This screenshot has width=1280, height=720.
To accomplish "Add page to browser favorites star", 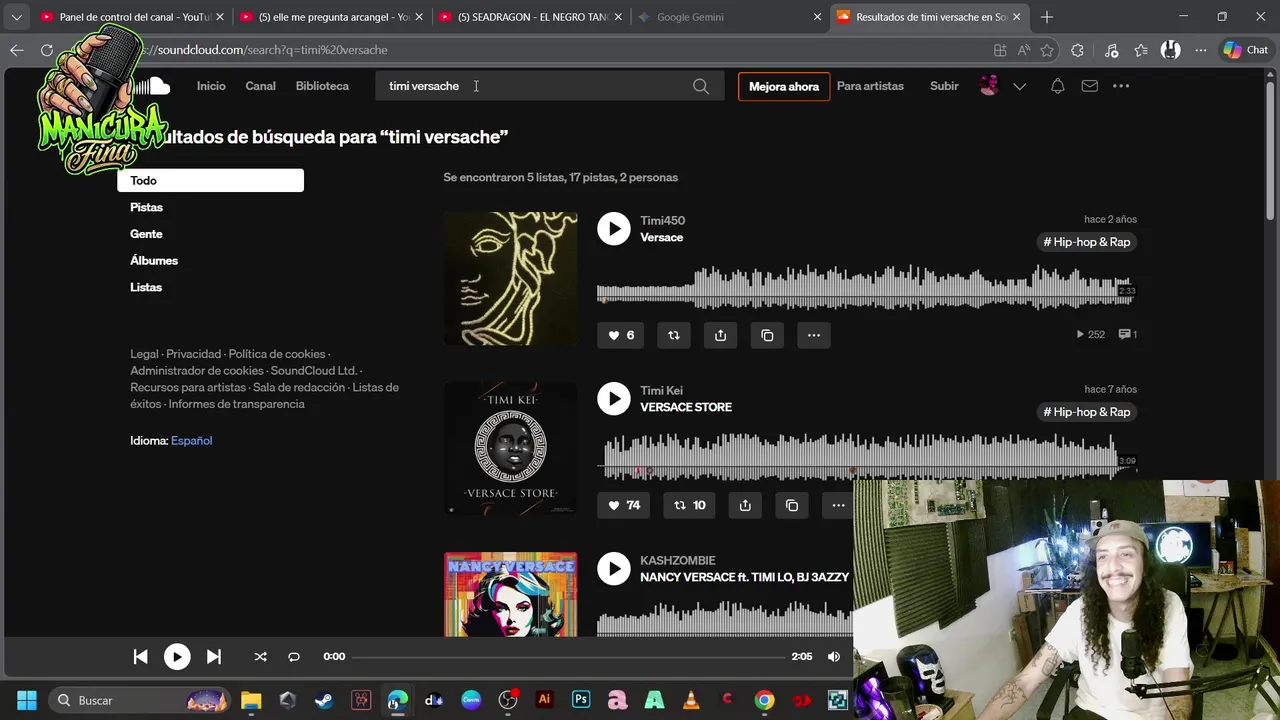I will 1047,50.
